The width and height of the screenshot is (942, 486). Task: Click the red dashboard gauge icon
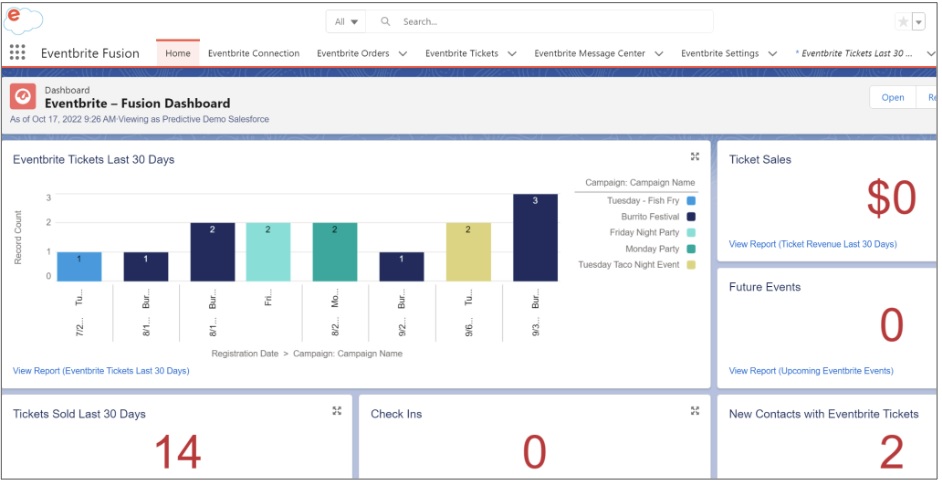click(23, 96)
